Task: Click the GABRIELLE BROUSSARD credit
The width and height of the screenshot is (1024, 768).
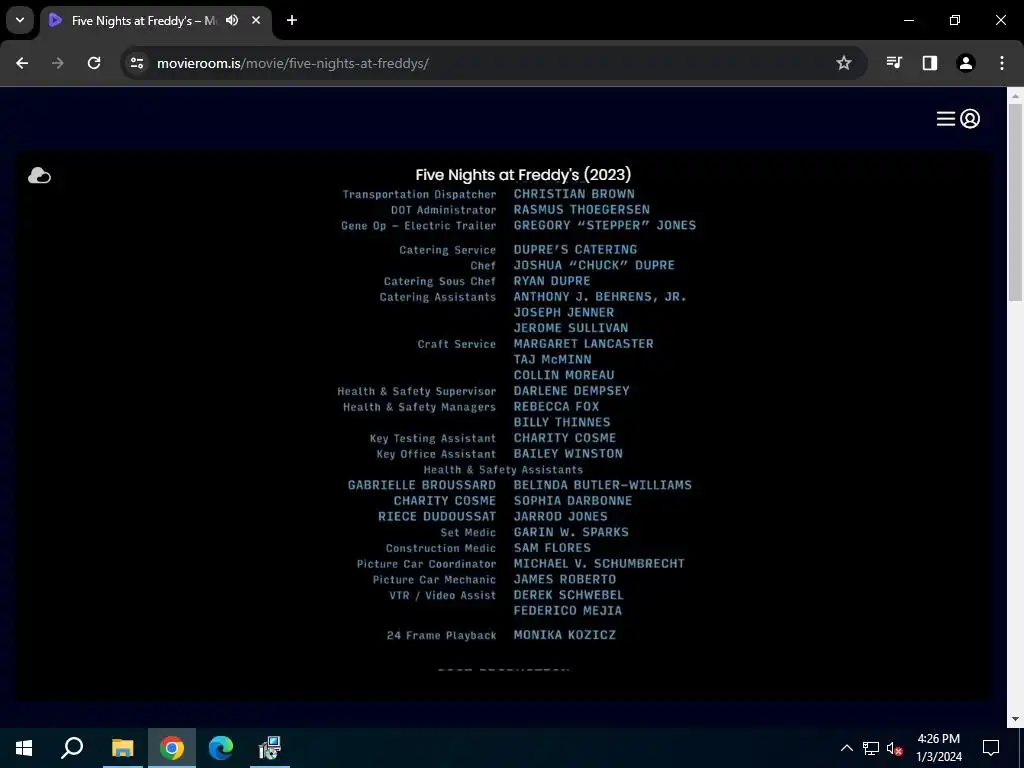Action: coord(421,485)
